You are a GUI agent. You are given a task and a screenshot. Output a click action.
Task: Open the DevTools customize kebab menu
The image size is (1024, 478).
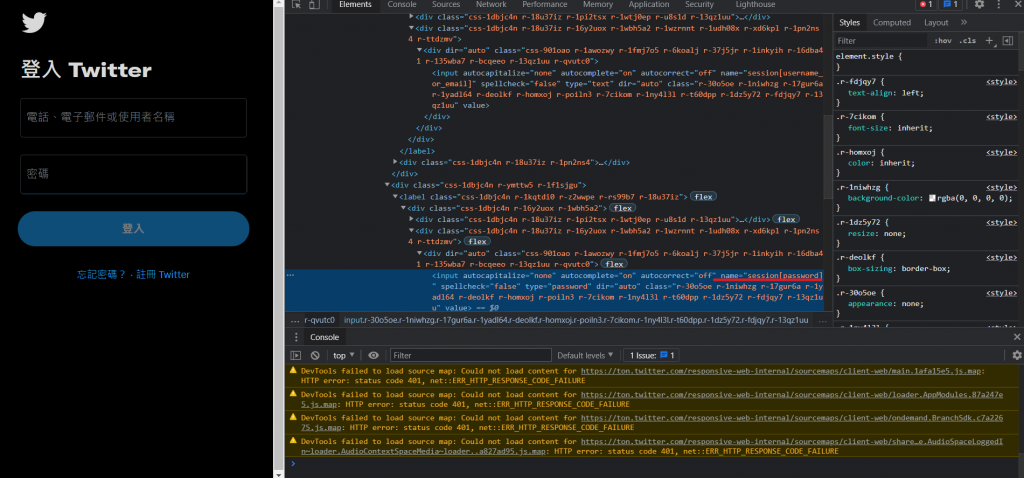pyautogui.click(x=999, y=5)
